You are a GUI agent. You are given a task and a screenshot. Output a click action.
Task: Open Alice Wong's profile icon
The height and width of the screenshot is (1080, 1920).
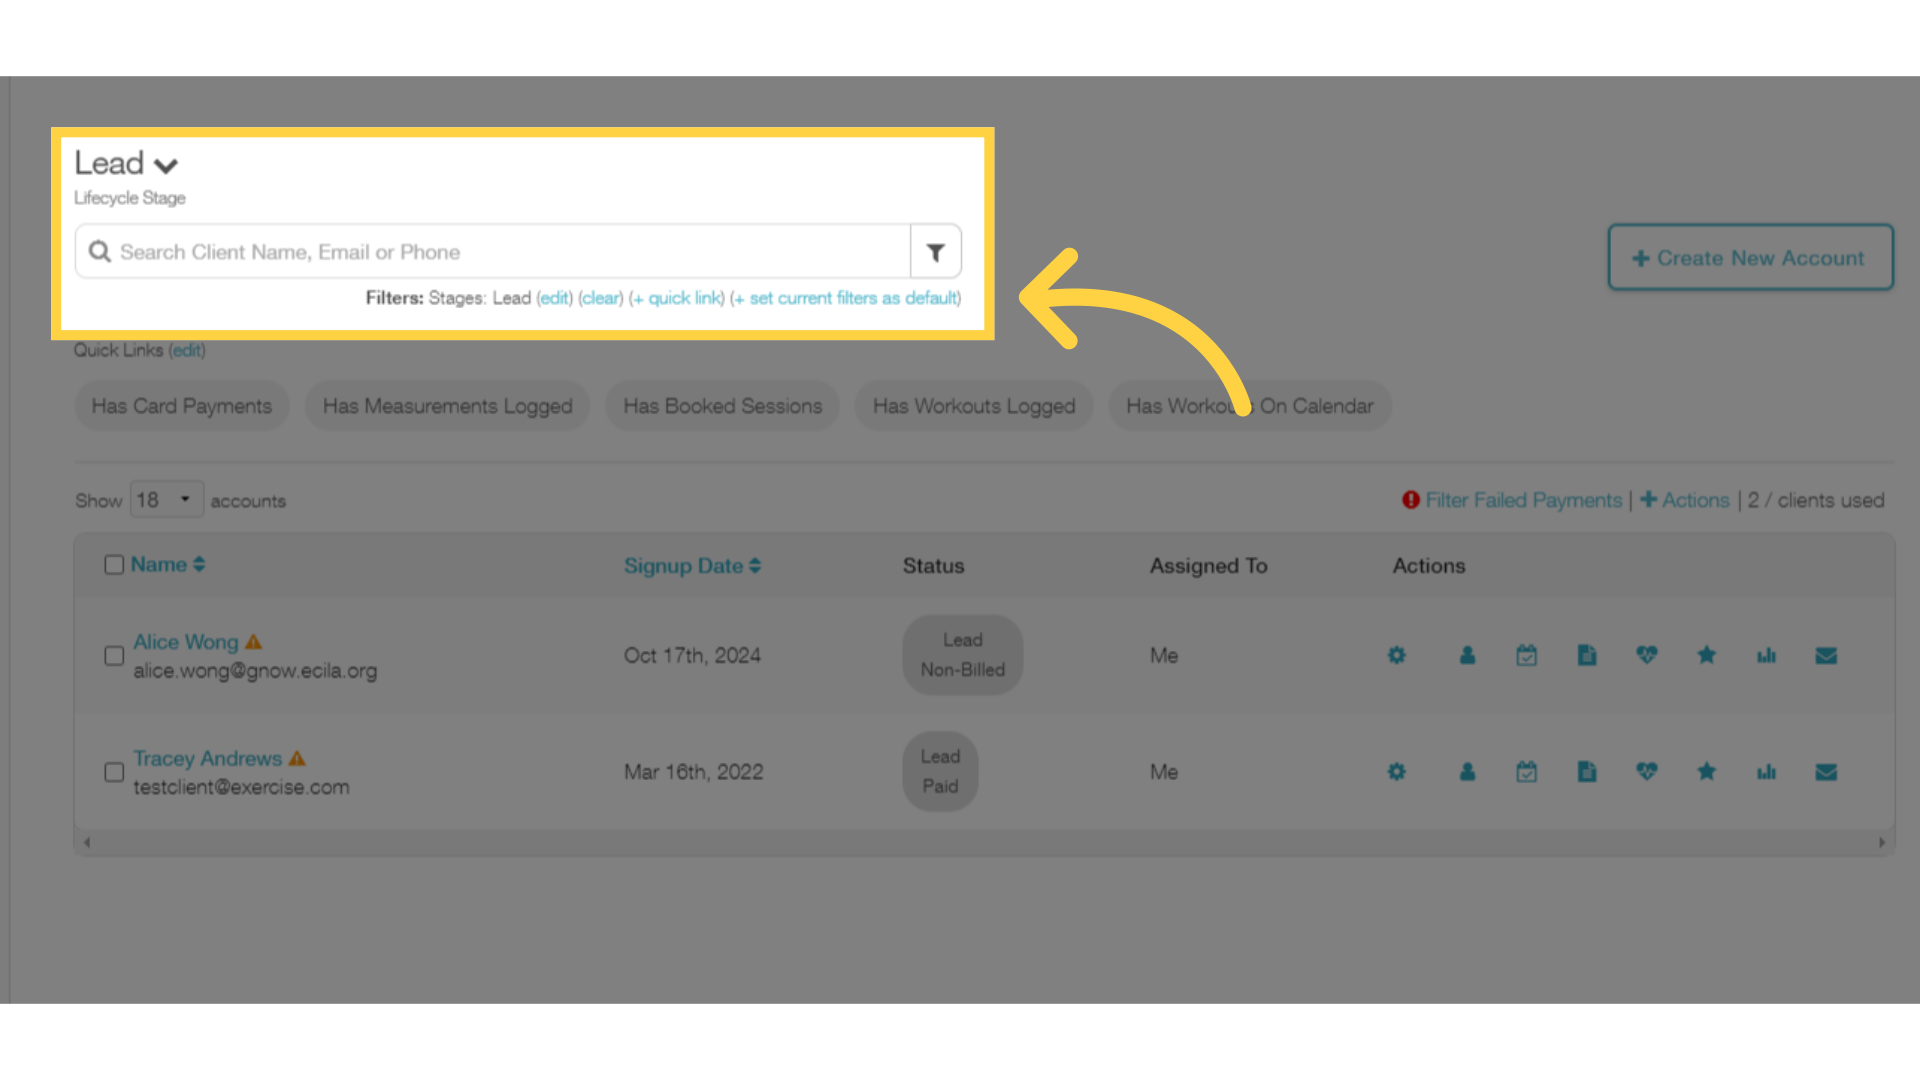coord(1467,655)
